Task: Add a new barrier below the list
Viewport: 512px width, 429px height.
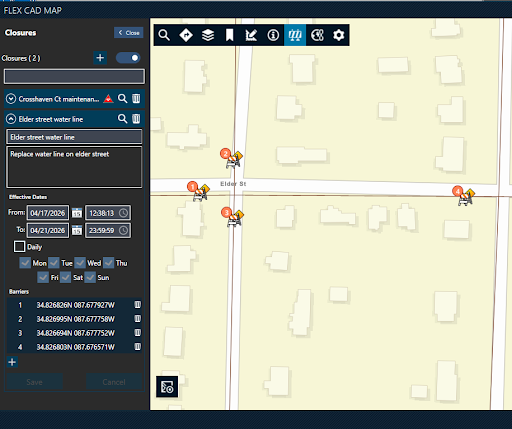Action: tap(12, 362)
